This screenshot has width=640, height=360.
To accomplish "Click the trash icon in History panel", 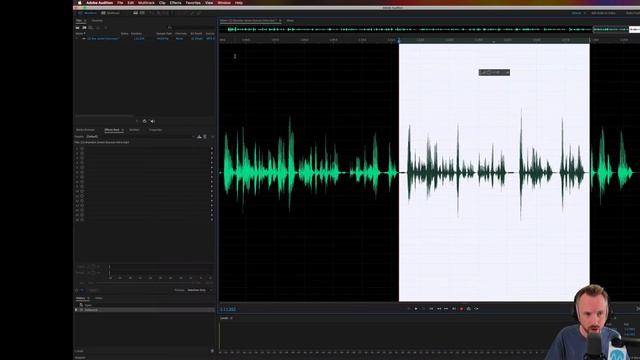I will click(212, 351).
